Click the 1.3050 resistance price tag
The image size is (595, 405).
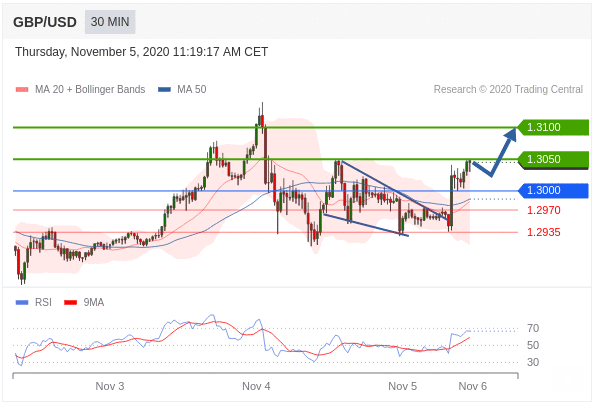[x=553, y=159]
